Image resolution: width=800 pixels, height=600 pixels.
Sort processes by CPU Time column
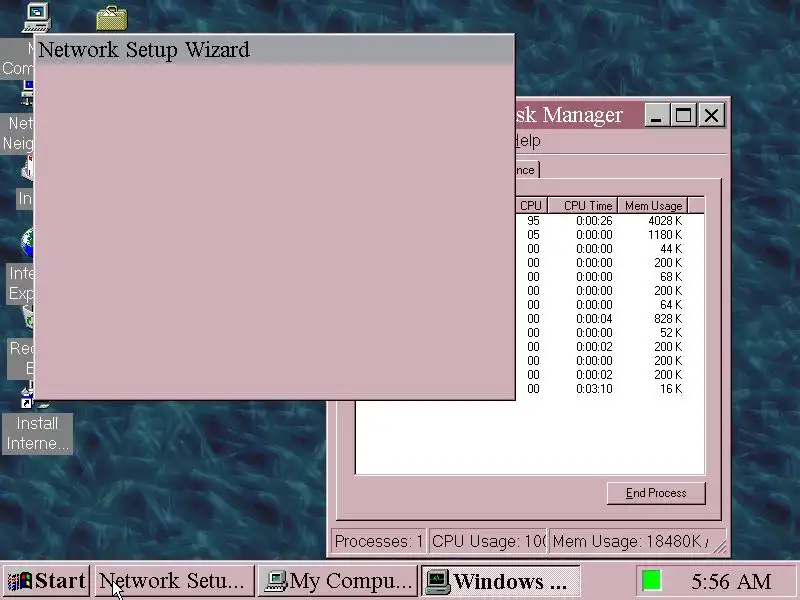tap(583, 206)
